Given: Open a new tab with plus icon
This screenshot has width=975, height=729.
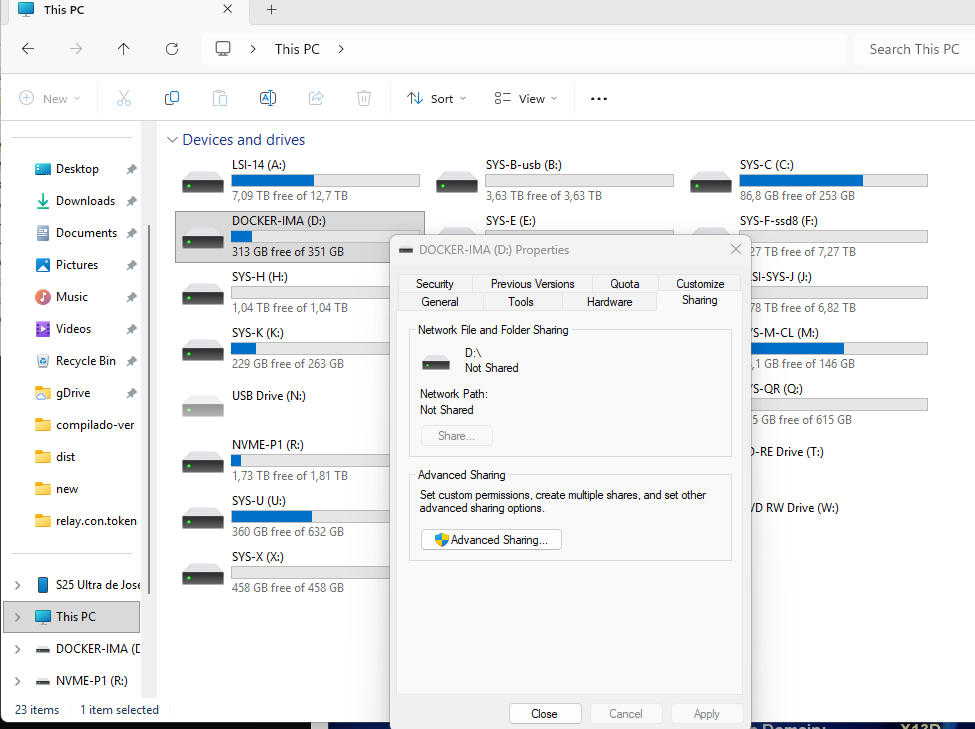Looking at the screenshot, I should (271, 9).
